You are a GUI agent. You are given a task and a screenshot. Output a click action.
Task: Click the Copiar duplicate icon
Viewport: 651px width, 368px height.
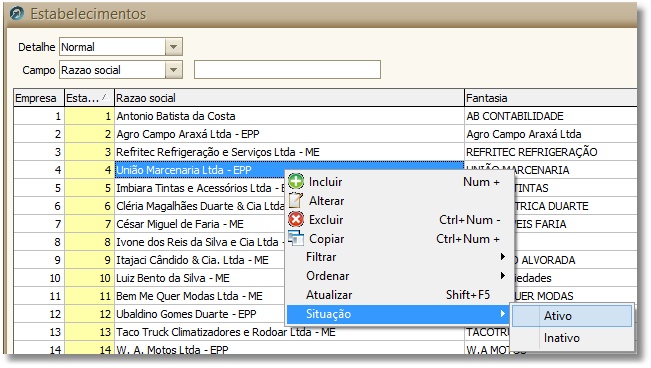click(x=296, y=238)
